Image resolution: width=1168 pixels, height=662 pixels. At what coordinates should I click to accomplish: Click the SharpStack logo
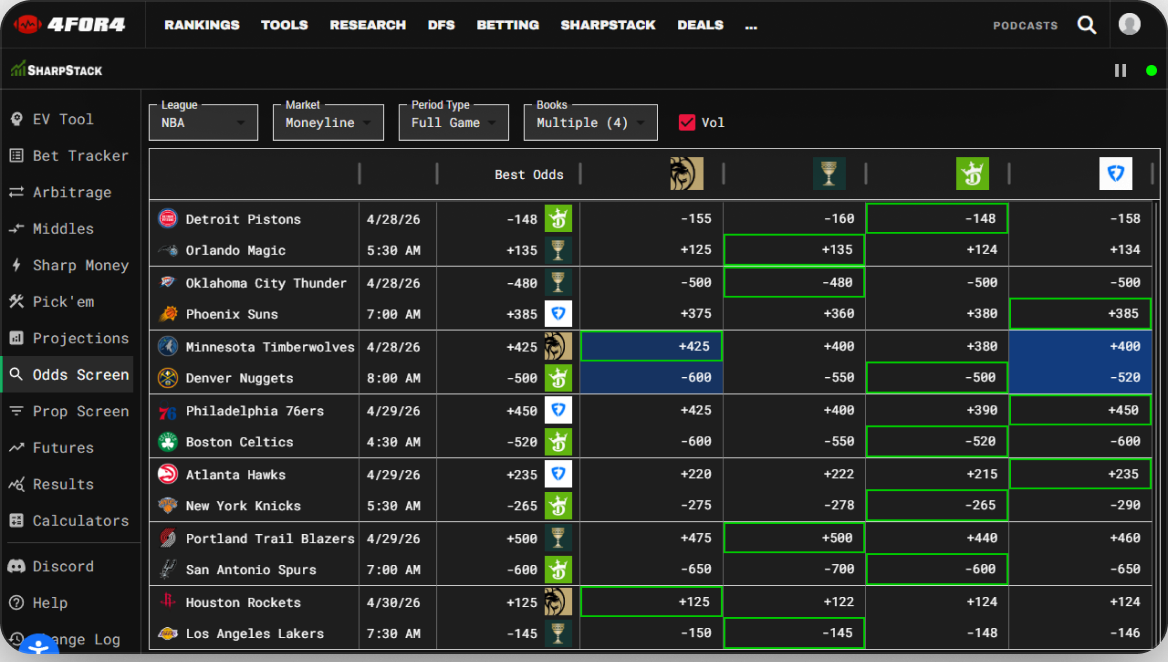point(57,70)
